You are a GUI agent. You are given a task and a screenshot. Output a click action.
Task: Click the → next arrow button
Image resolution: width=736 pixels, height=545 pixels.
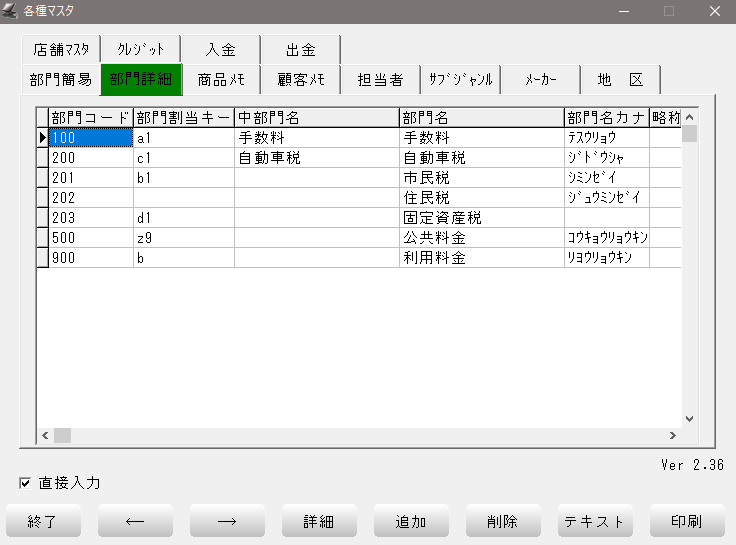coord(227,521)
